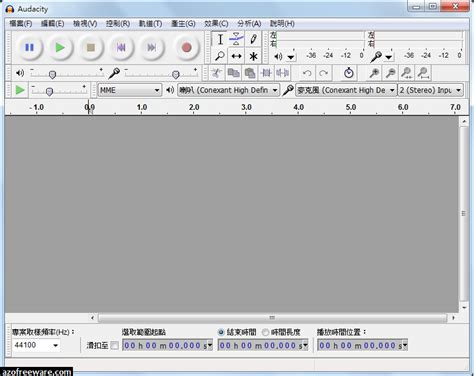Viewport: 474px width, 376px height.
Task: Click the Zoom In magnifier icon
Action: pos(374,73)
